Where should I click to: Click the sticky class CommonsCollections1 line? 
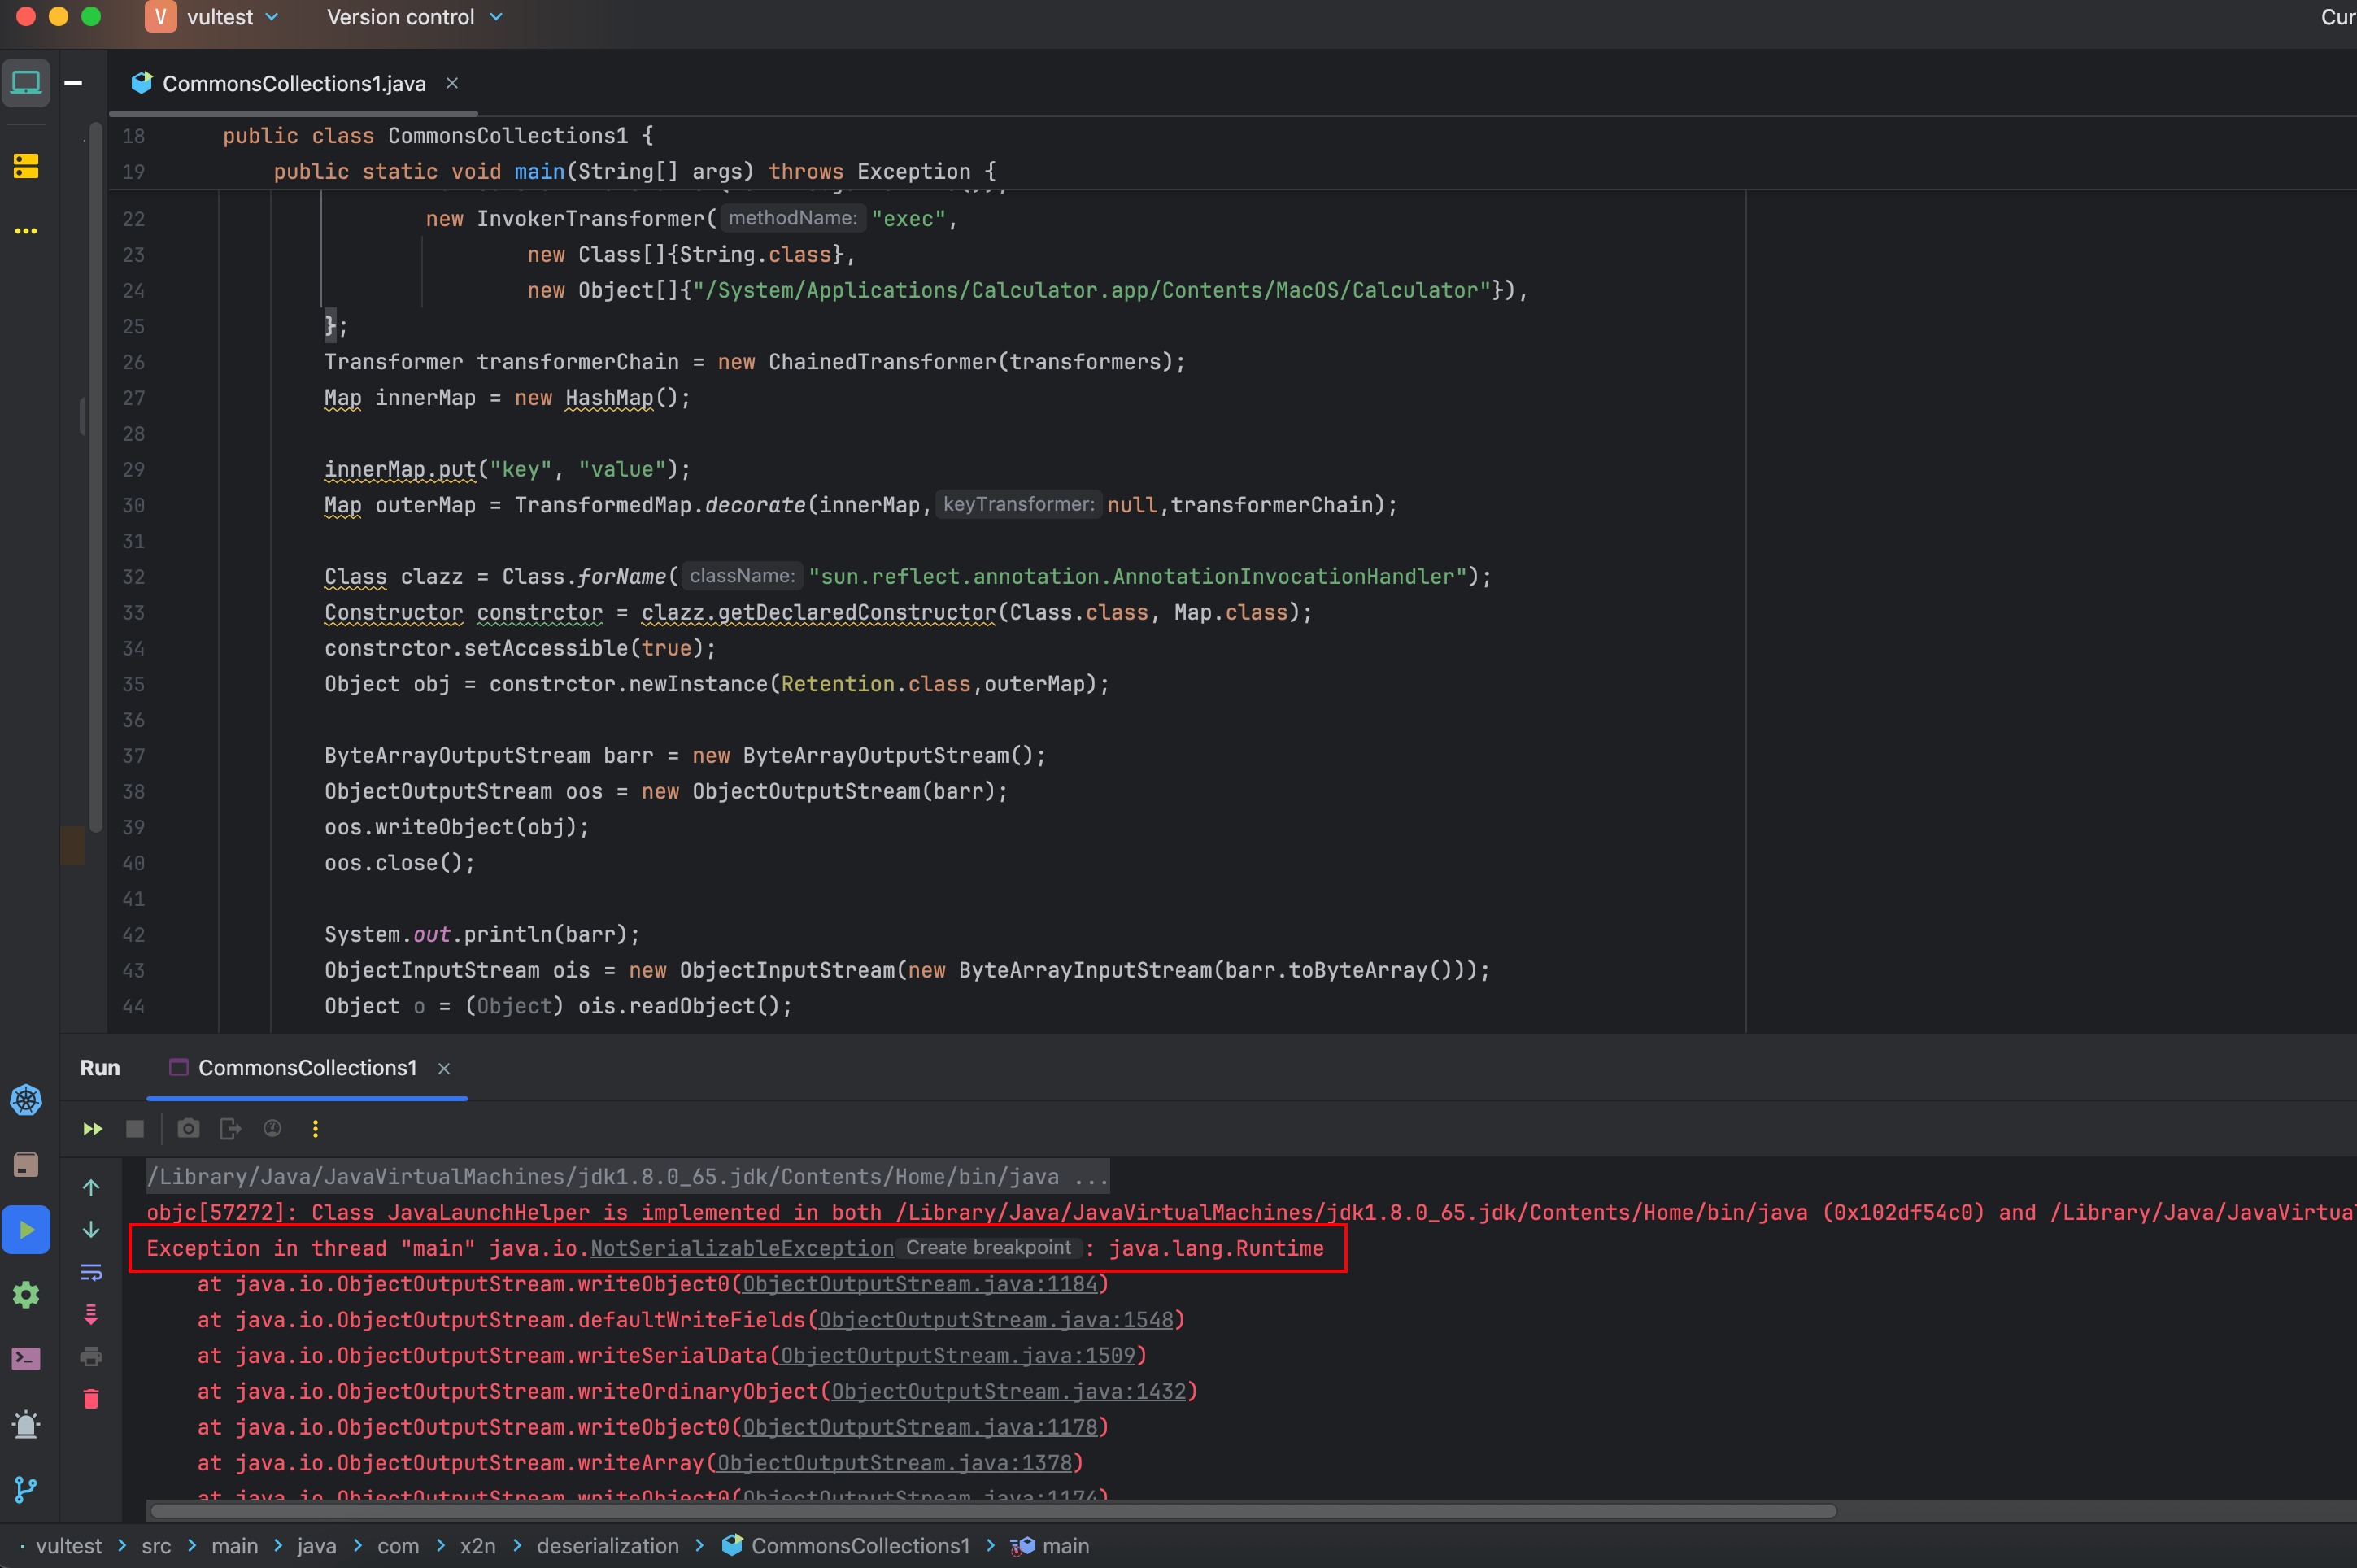(x=438, y=136)
